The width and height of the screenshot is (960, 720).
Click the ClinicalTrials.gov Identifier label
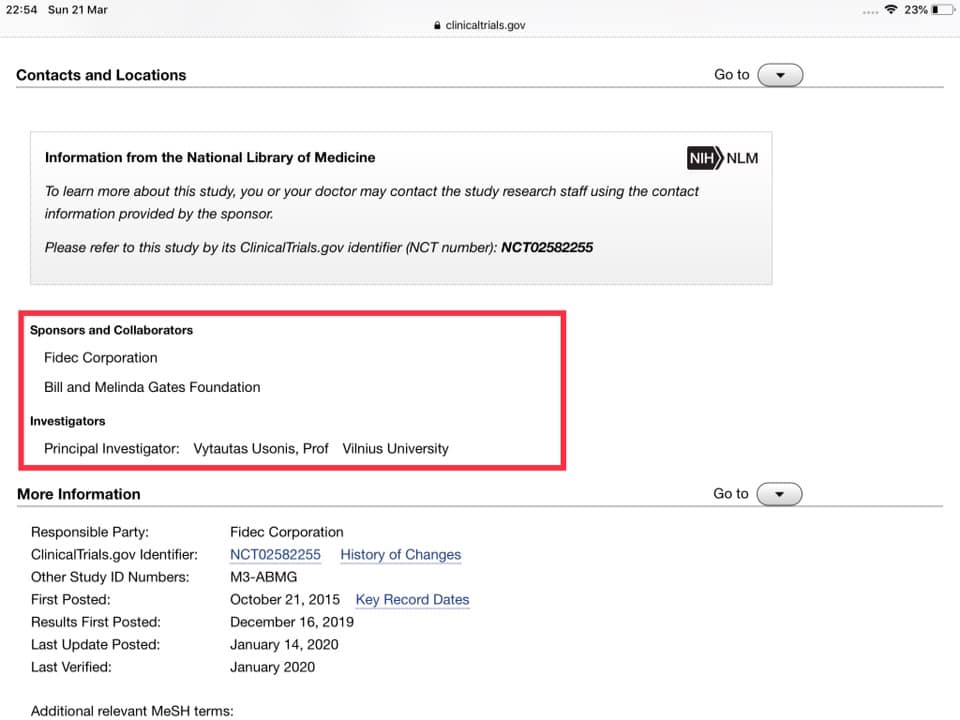click(114, 555)
